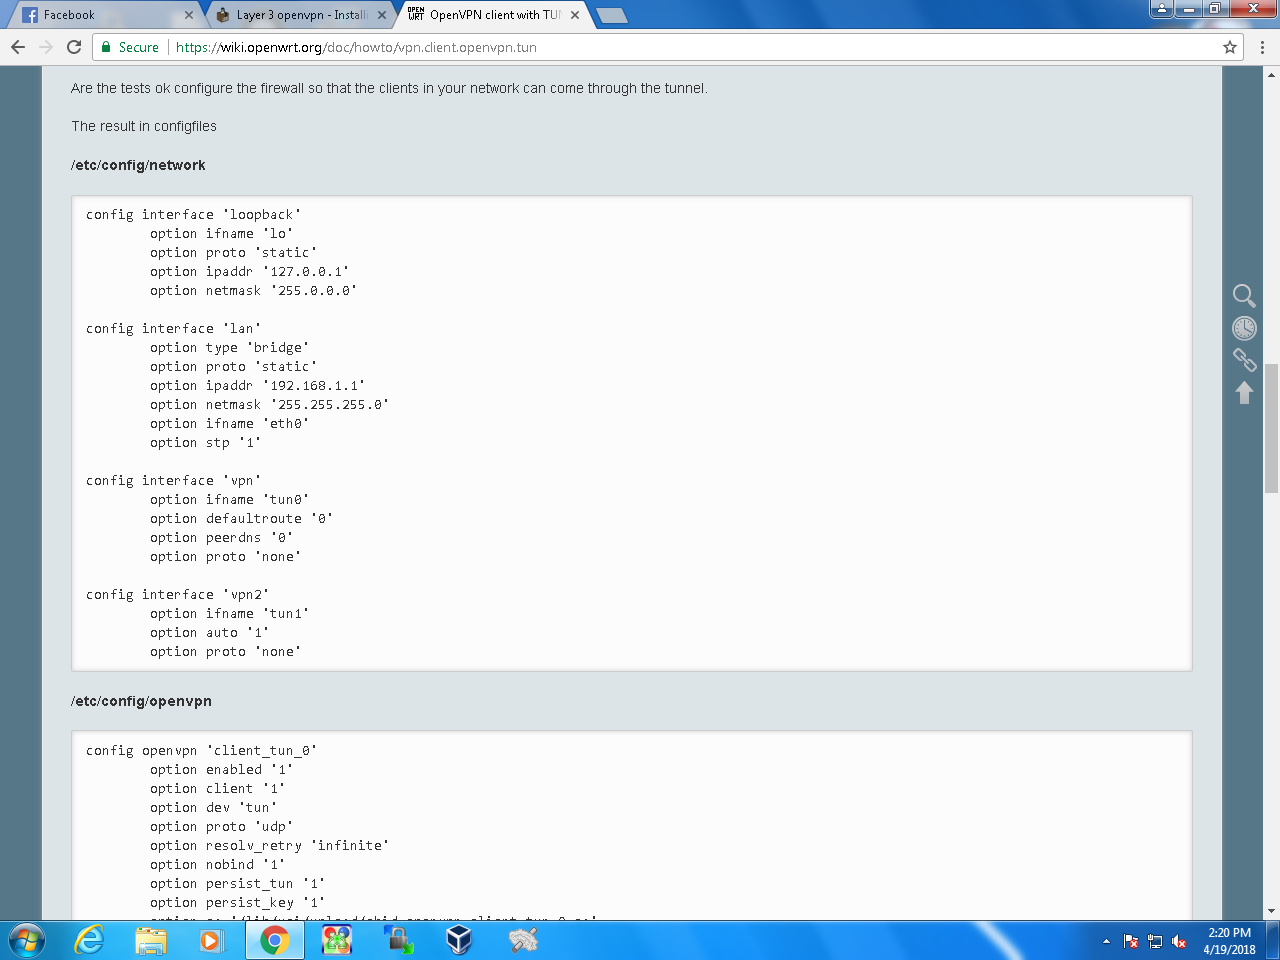Image resolution: width=1280 pixels, height=960 pixels.
Task: Click the line option ifname 'tun0'
Action: (229, 499)
